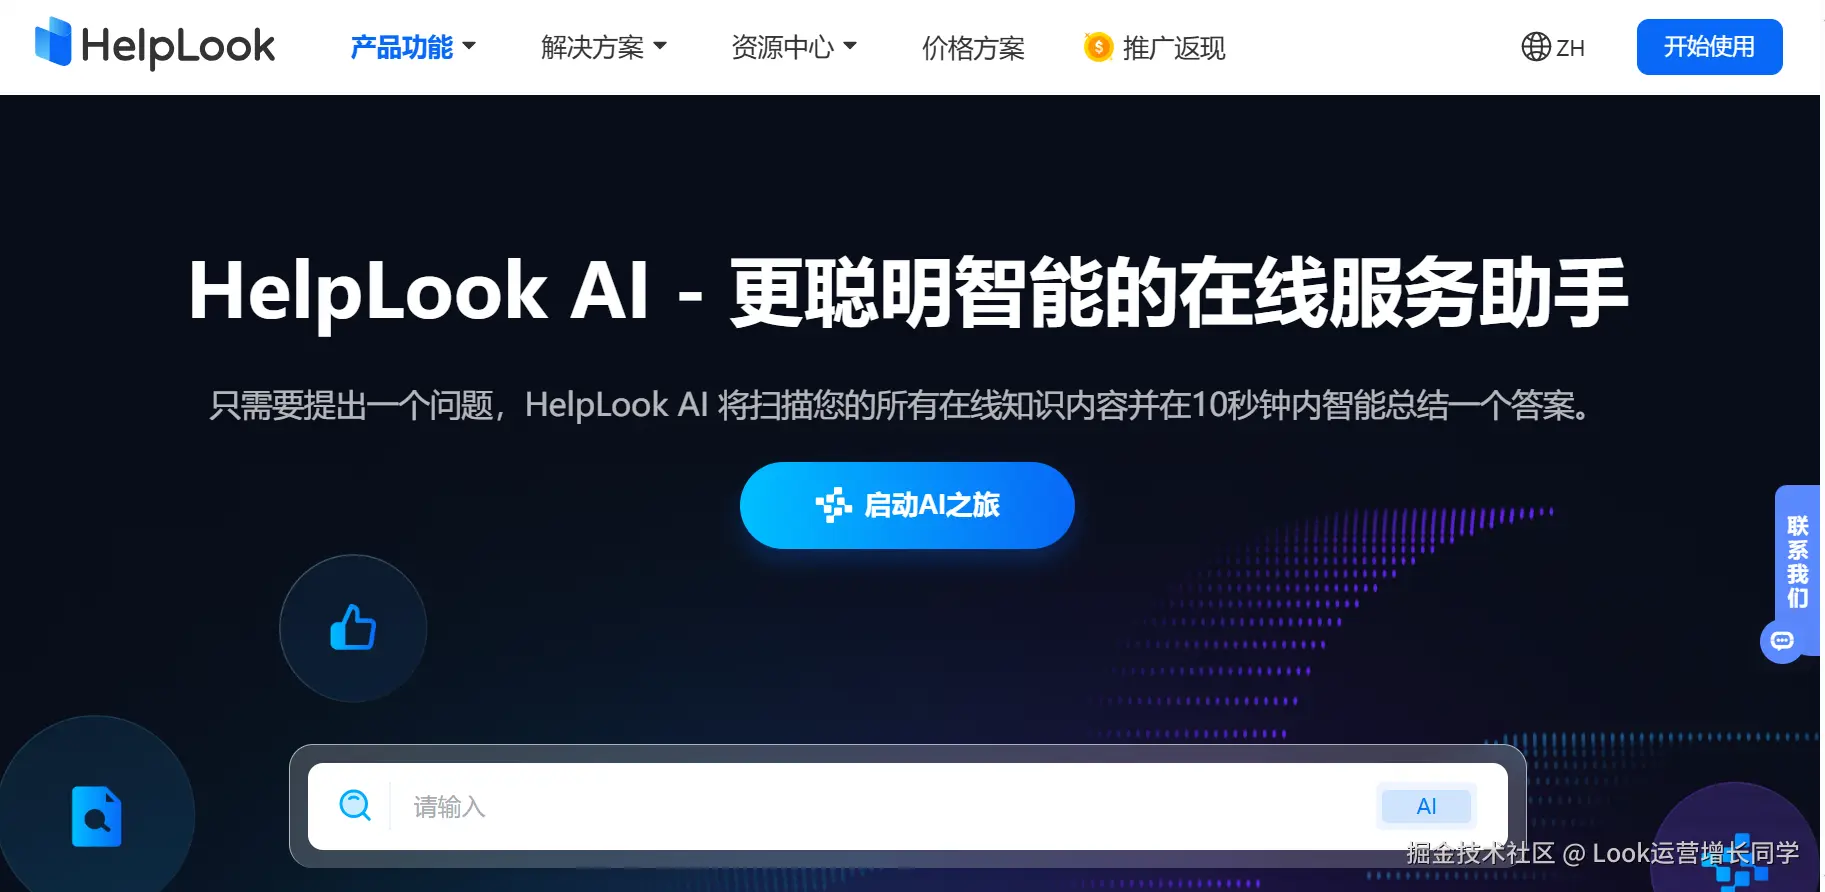Open the 联系我们 side tab

pyautogui.click(x=1797, y=562)
